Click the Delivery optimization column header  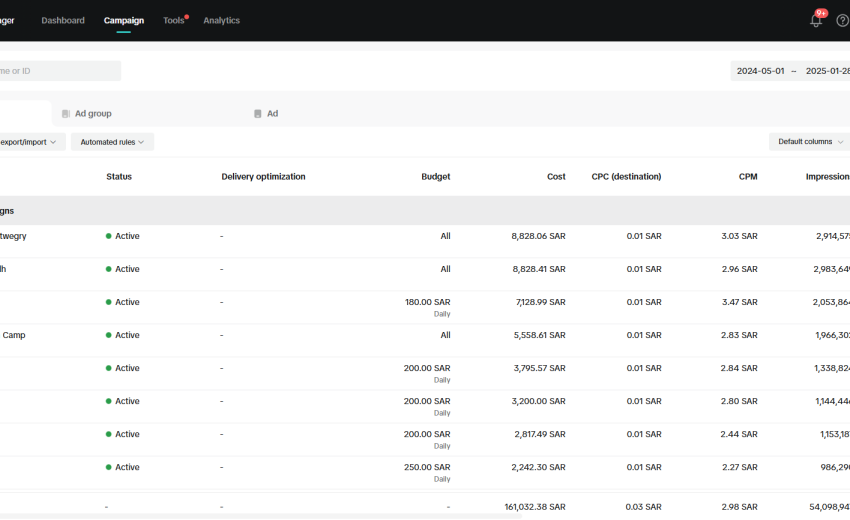(263, 177)
